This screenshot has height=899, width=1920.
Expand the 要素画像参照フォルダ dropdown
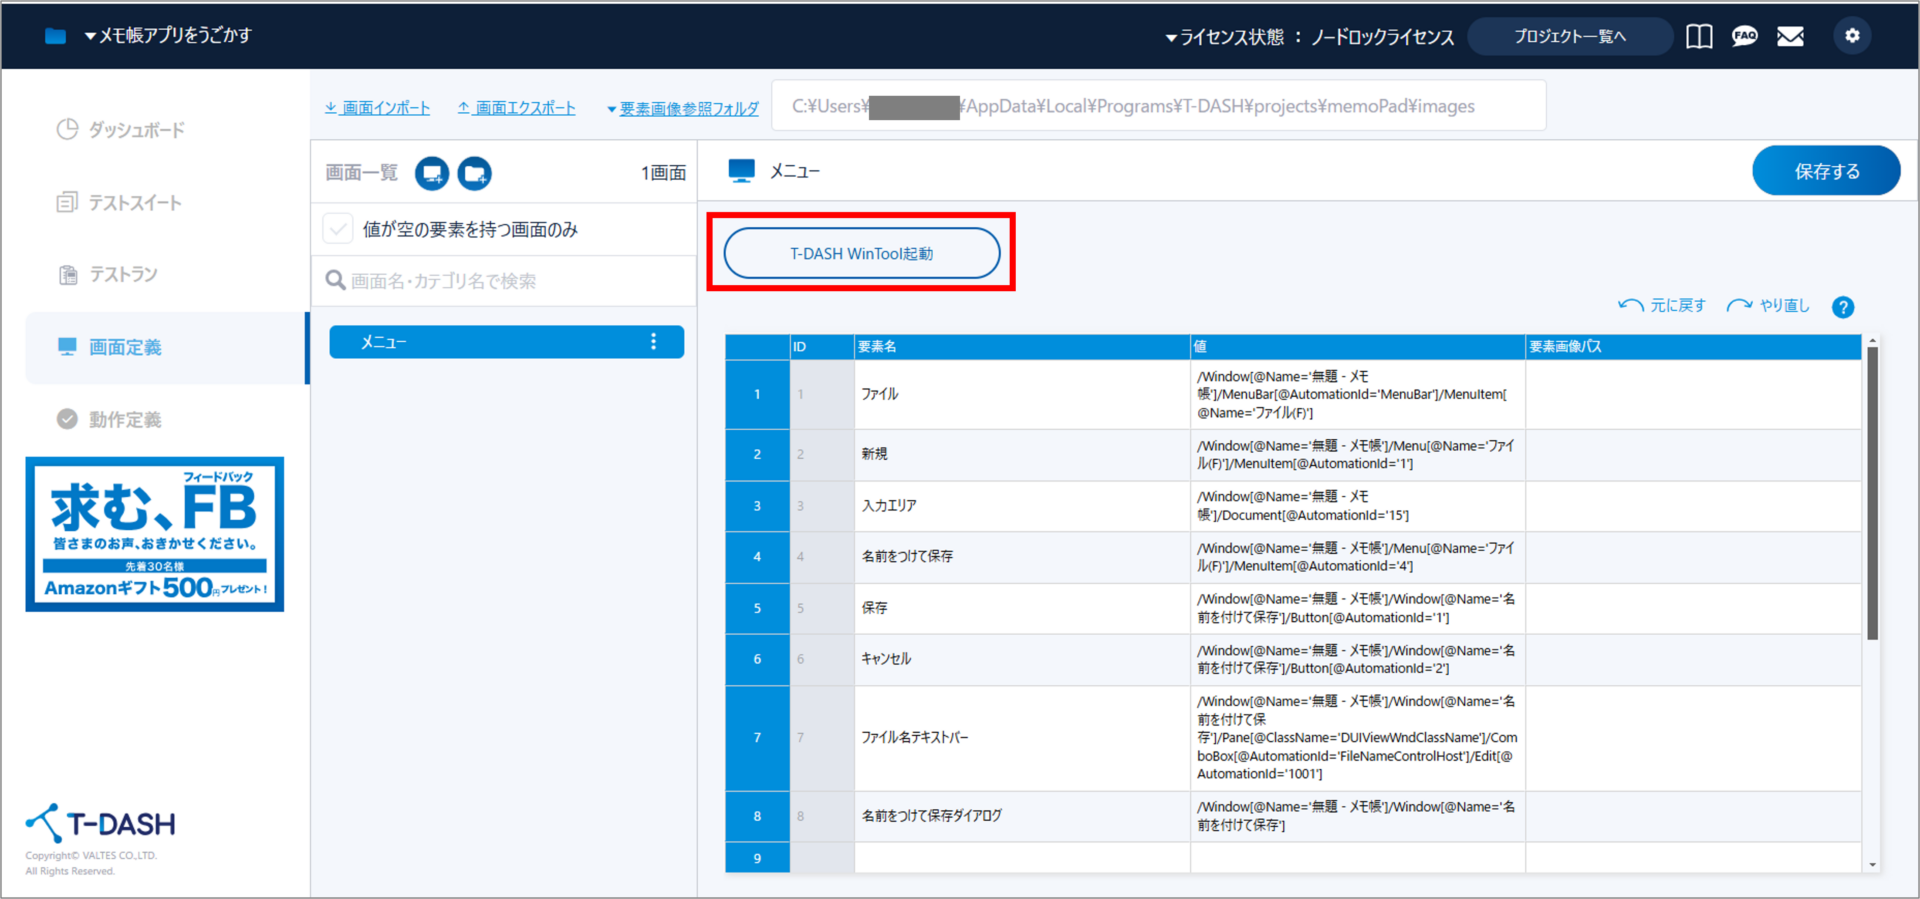click(x=683, y=108)
